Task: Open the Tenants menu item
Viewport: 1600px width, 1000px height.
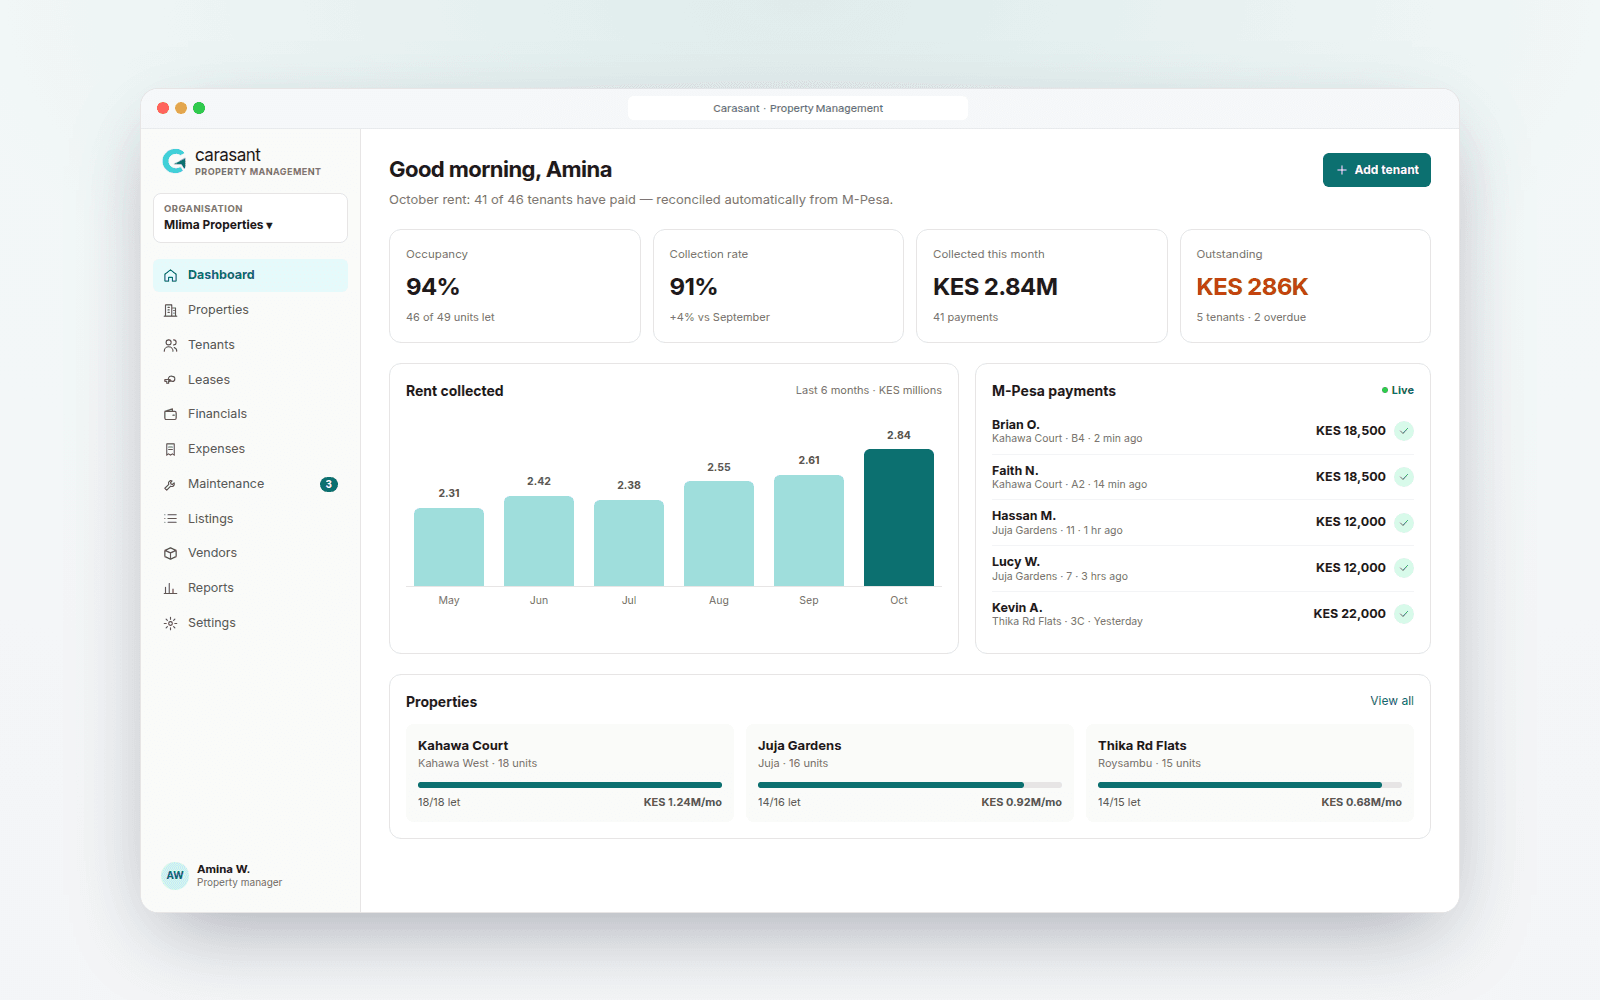Action: pos(250,345)
